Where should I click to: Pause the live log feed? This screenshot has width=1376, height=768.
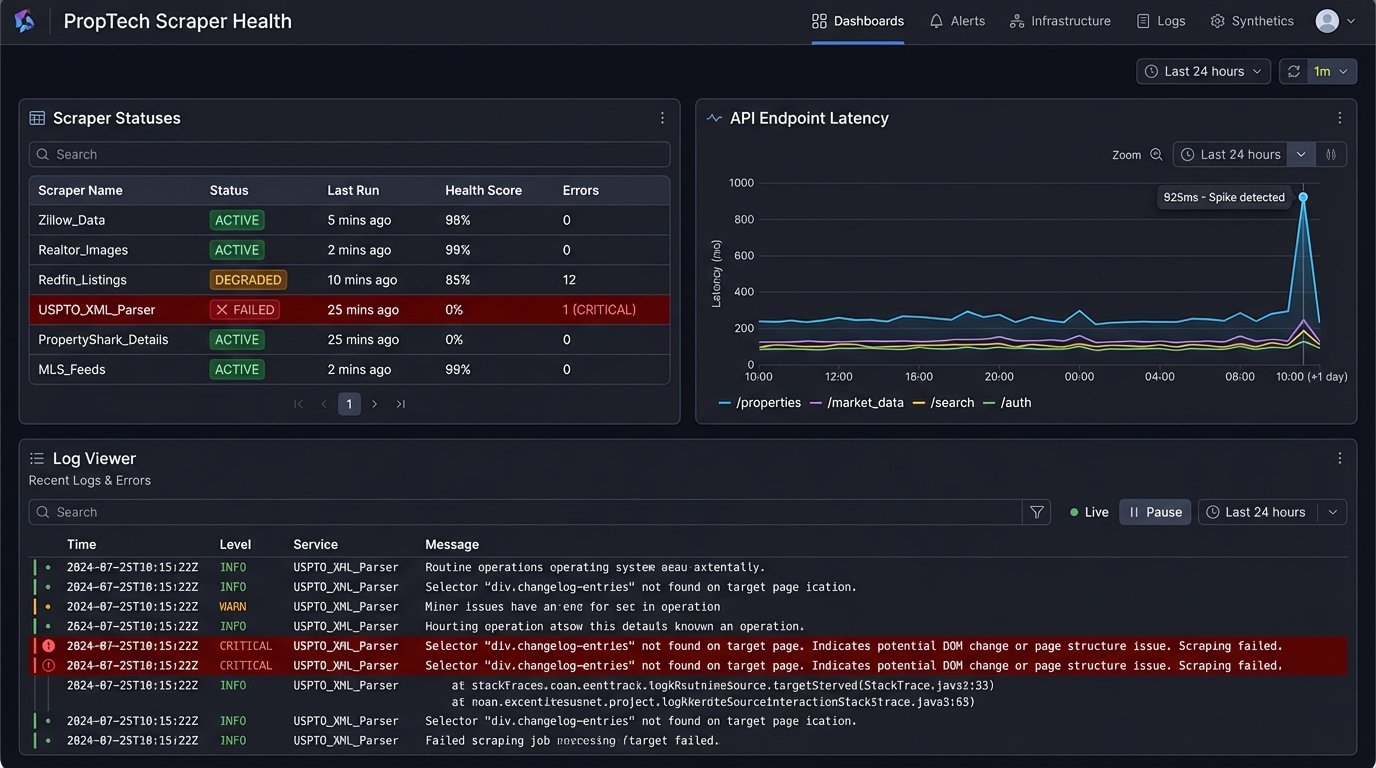tap(1155, 512)
